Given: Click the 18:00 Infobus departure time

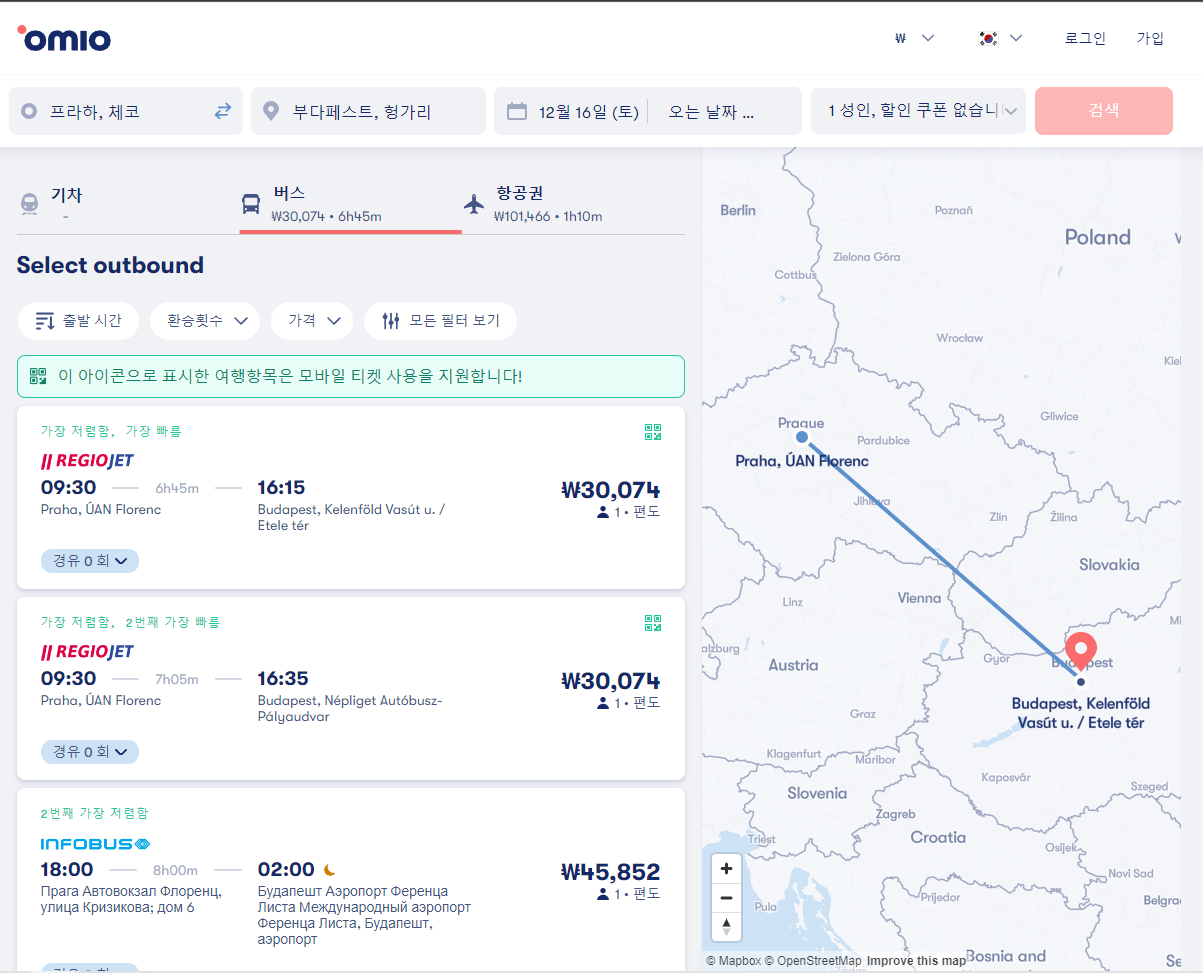Looking at the screenshot, I should (x=67, y=869).
